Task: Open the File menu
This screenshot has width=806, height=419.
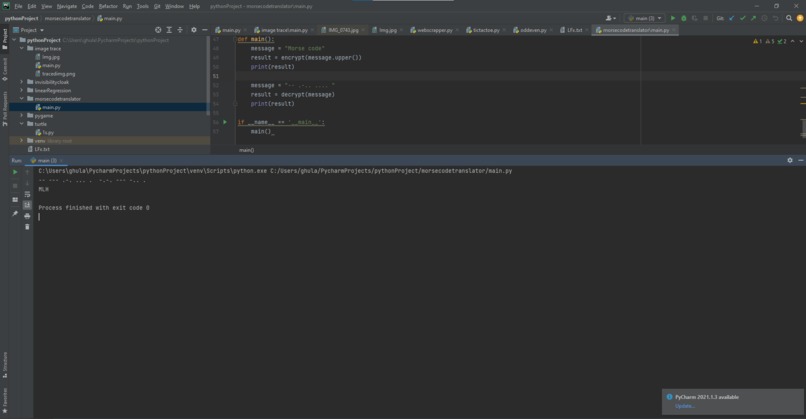Action: pos(18,6)
